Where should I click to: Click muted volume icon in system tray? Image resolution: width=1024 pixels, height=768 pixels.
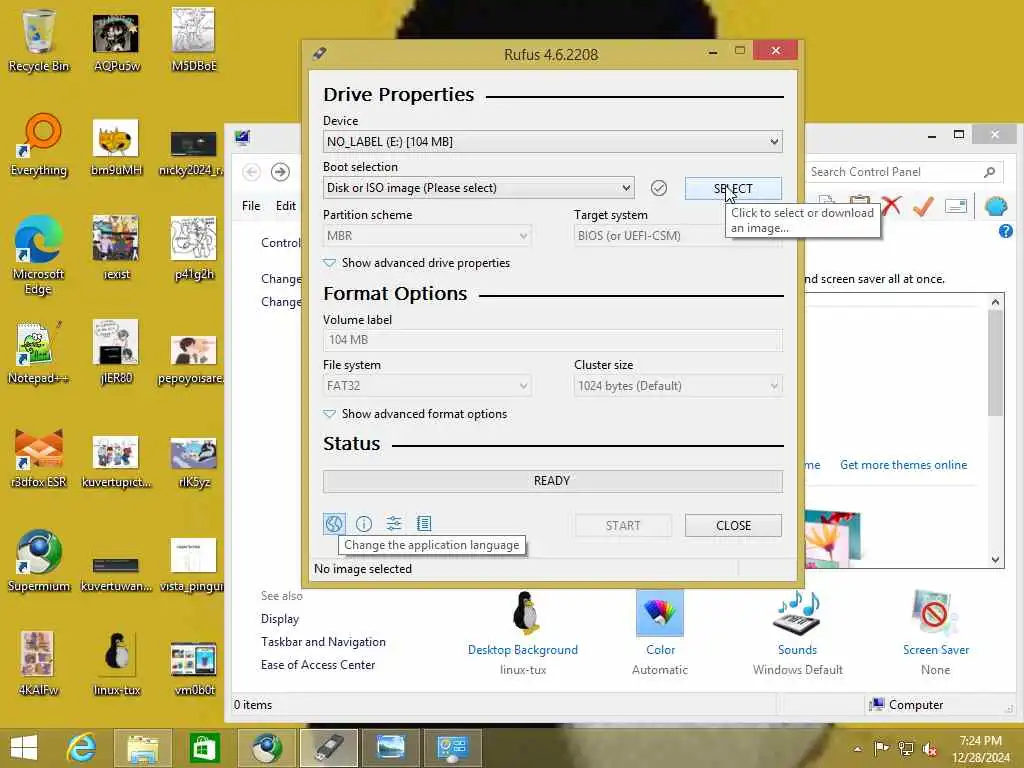(x=929, y=749)
